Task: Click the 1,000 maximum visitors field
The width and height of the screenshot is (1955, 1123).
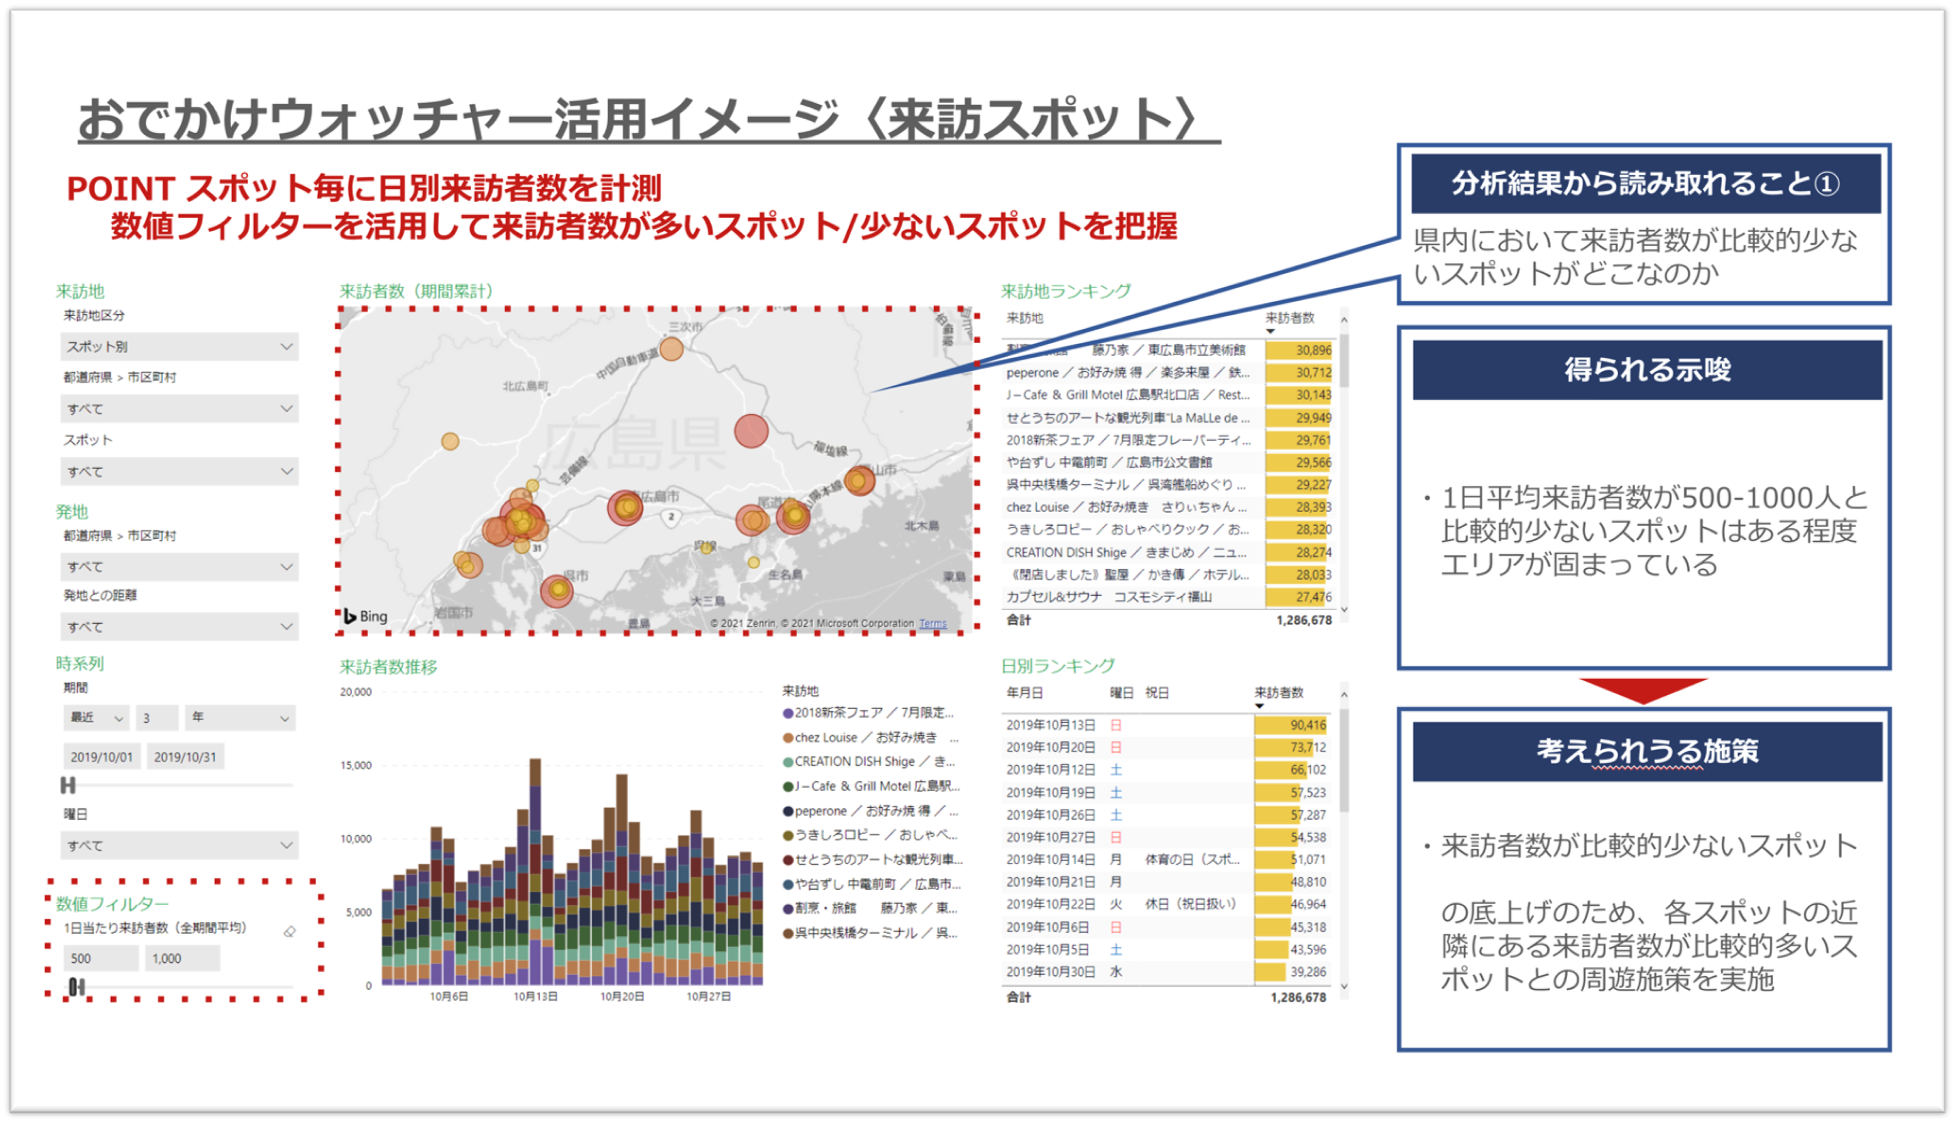Action: (181, 958)
